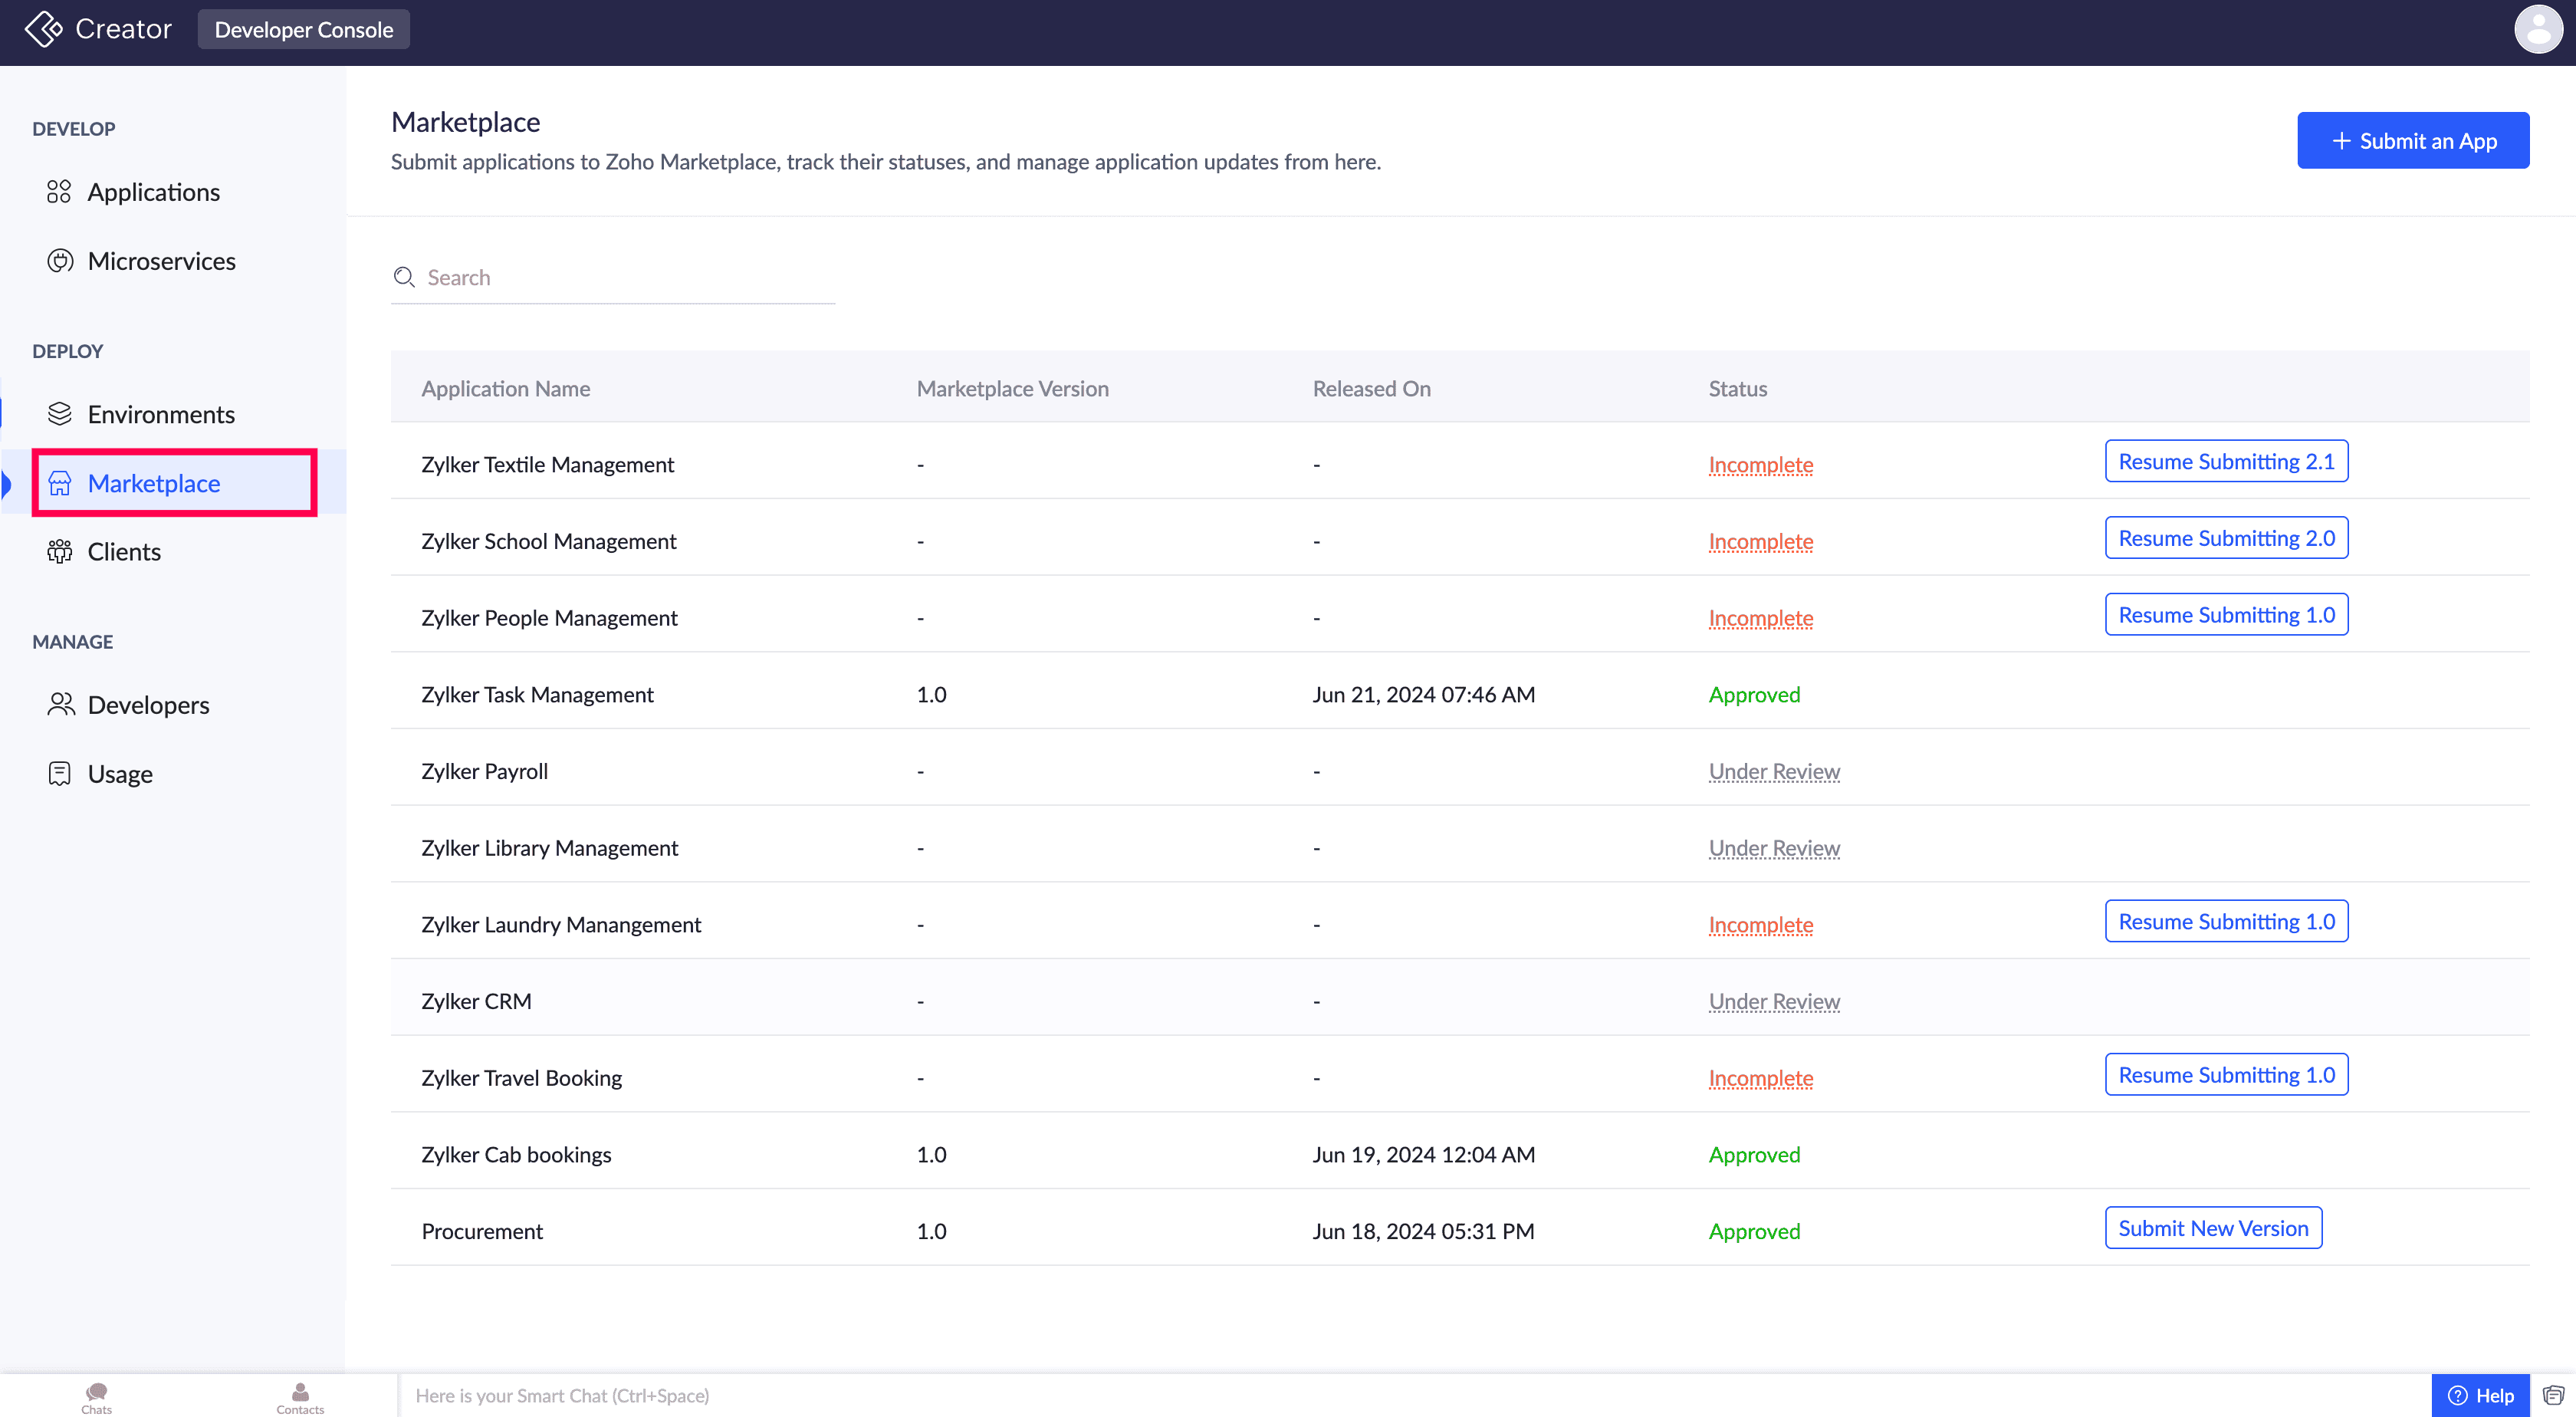This screenshot has width=2576, height=1417.
Task: Click the Clients icon in sidebar
Action: [x=60, y=552]
